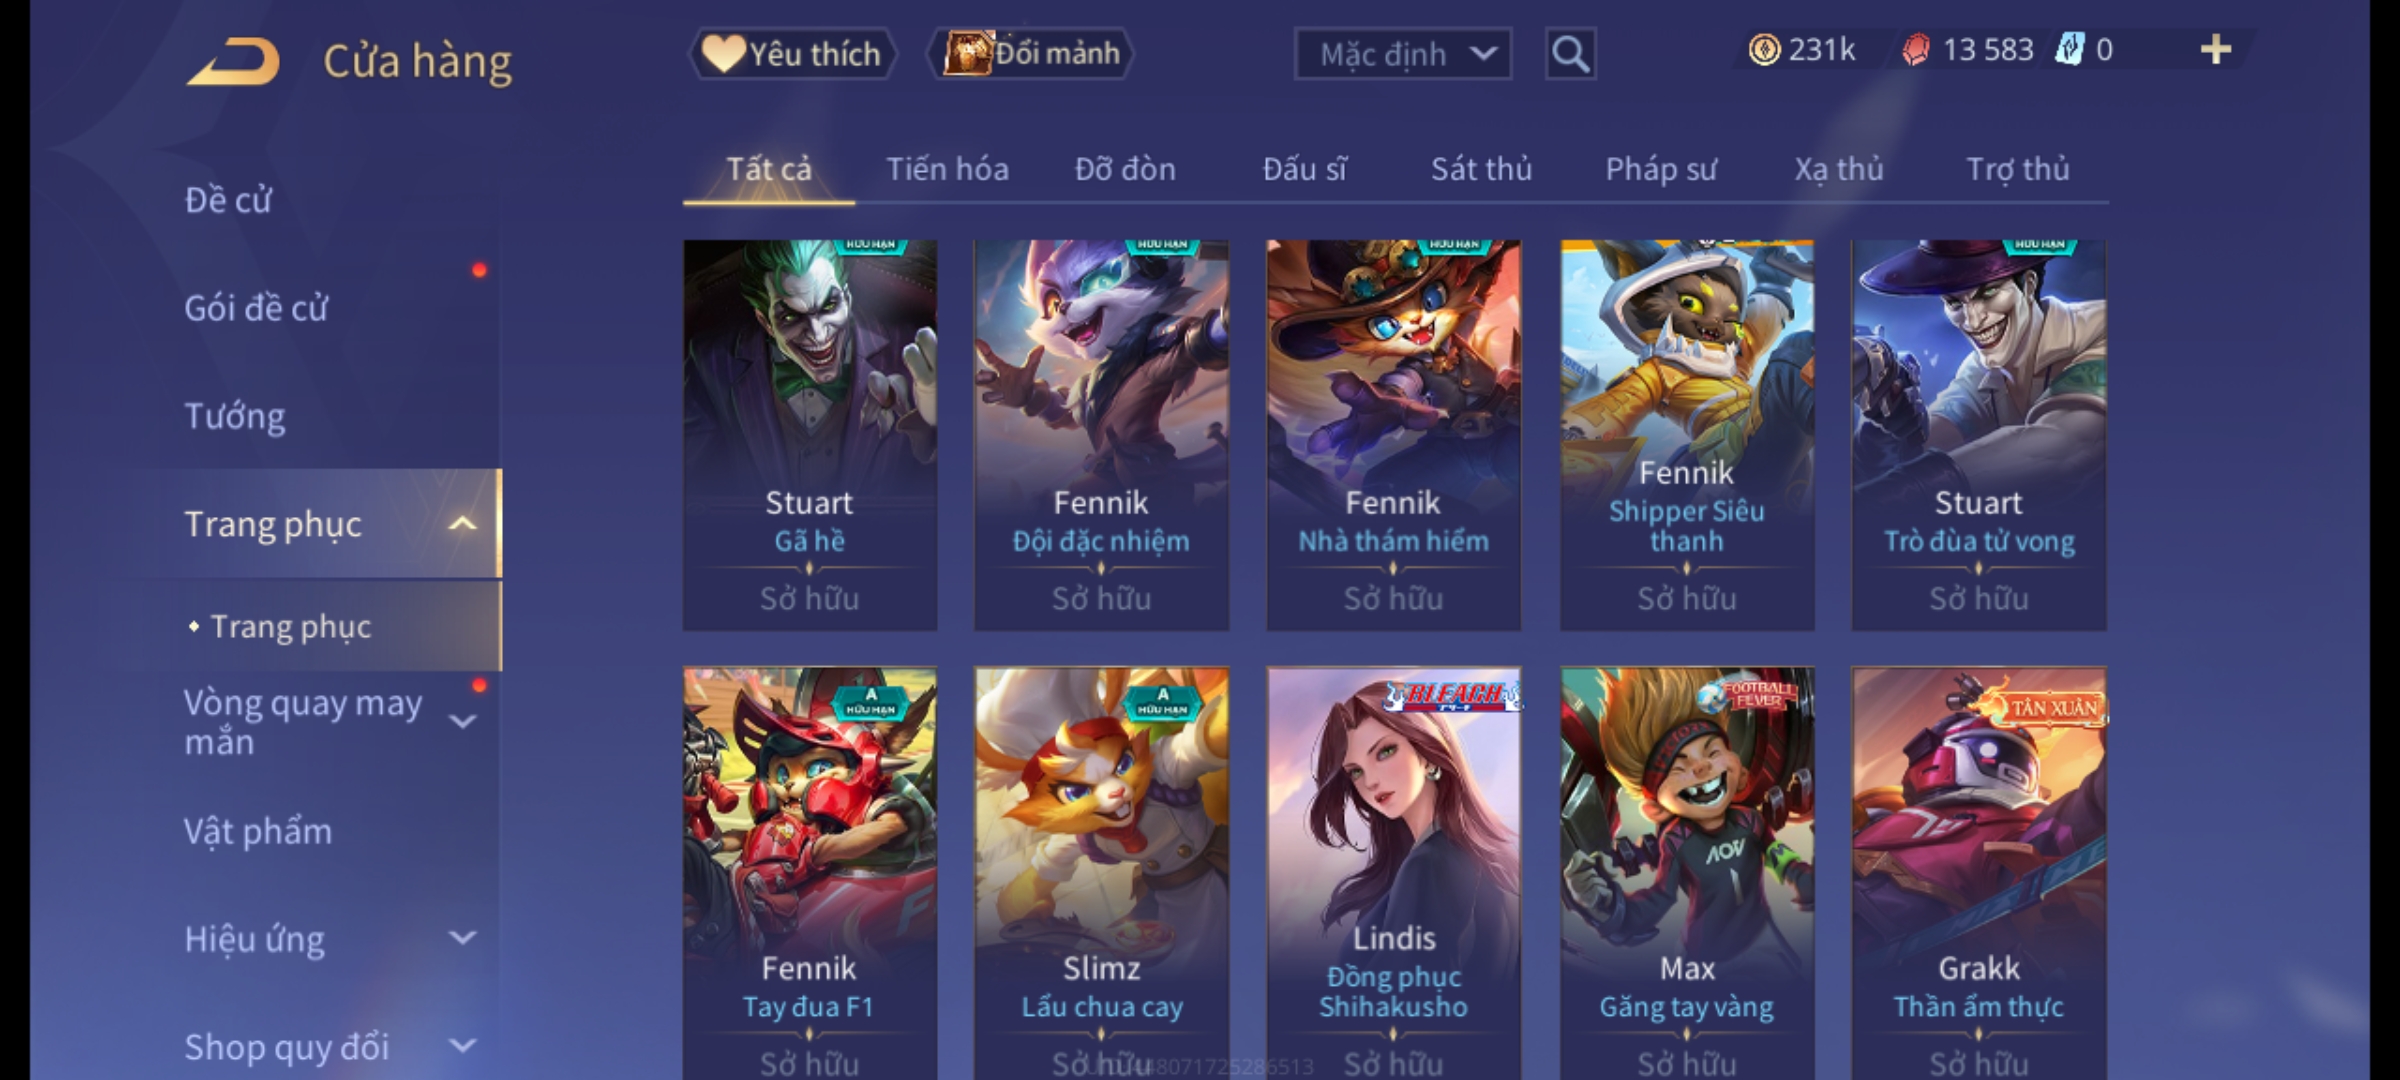
Task: Collapse the Trang phục sidebar section
Action: [x=462, y=524]
